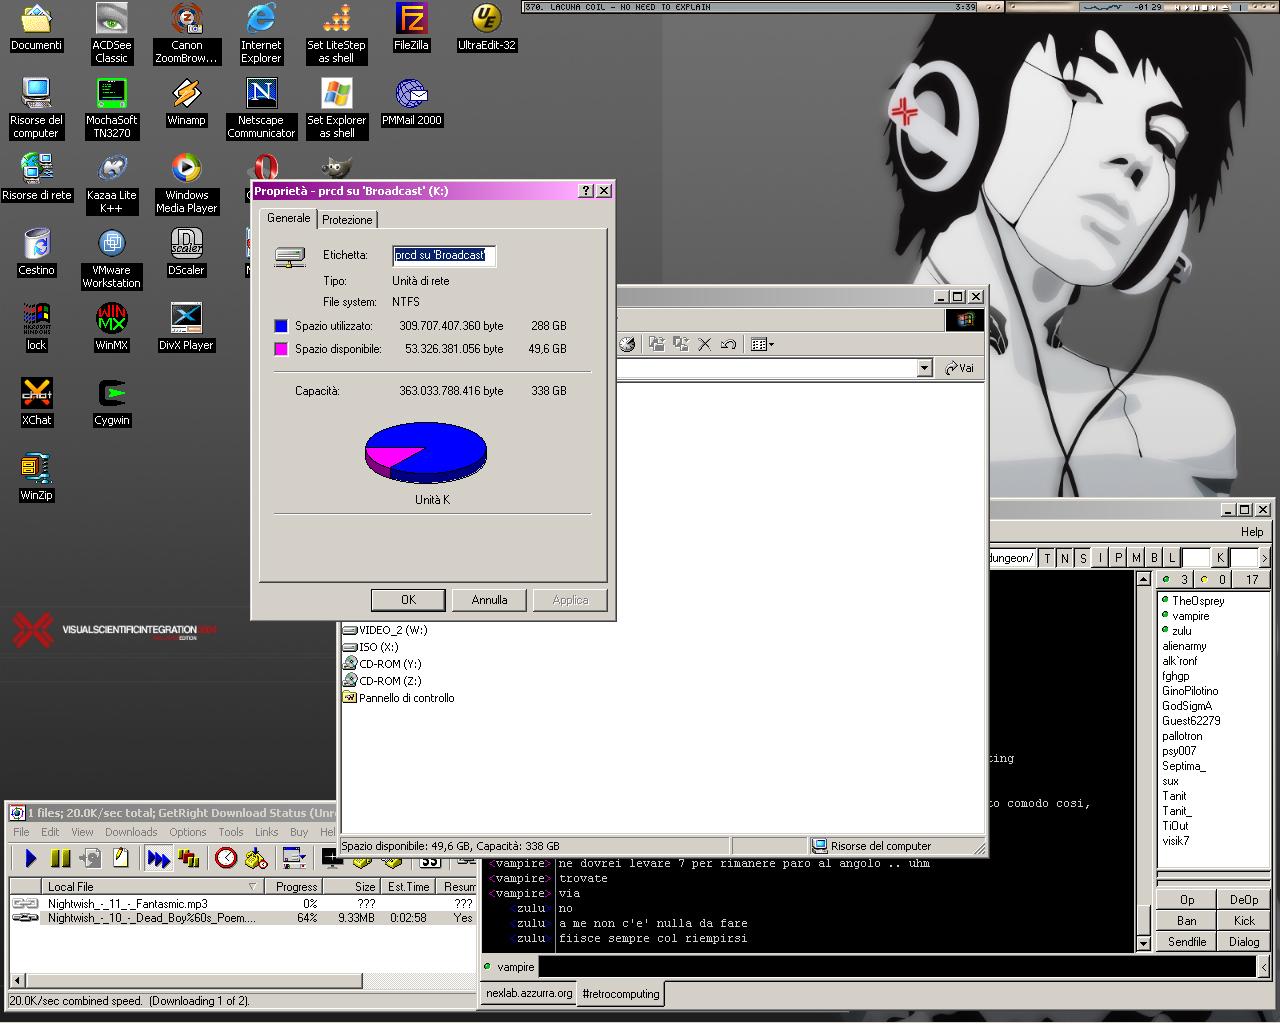This screenshot has height=1024, width=1280.
Task: Select the Cygwin desktop icon
Action: click(111, 402)
